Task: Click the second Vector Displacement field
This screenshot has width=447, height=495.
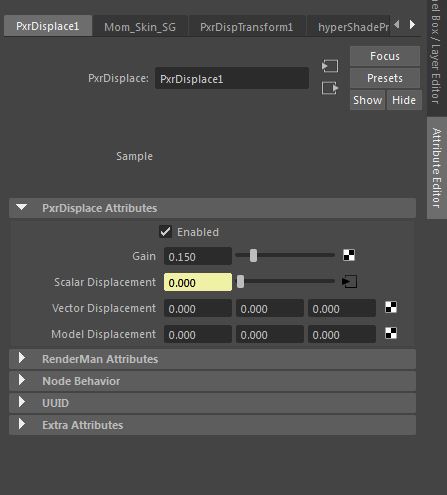Action: (270, 308)
